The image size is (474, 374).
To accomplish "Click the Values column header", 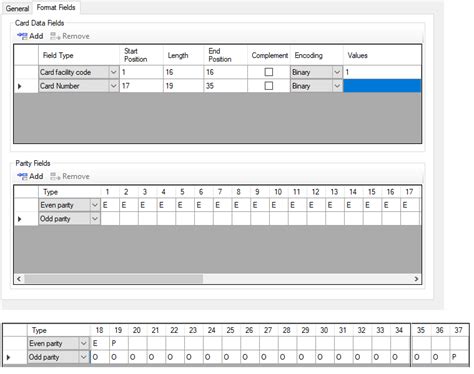I will 382,55.
